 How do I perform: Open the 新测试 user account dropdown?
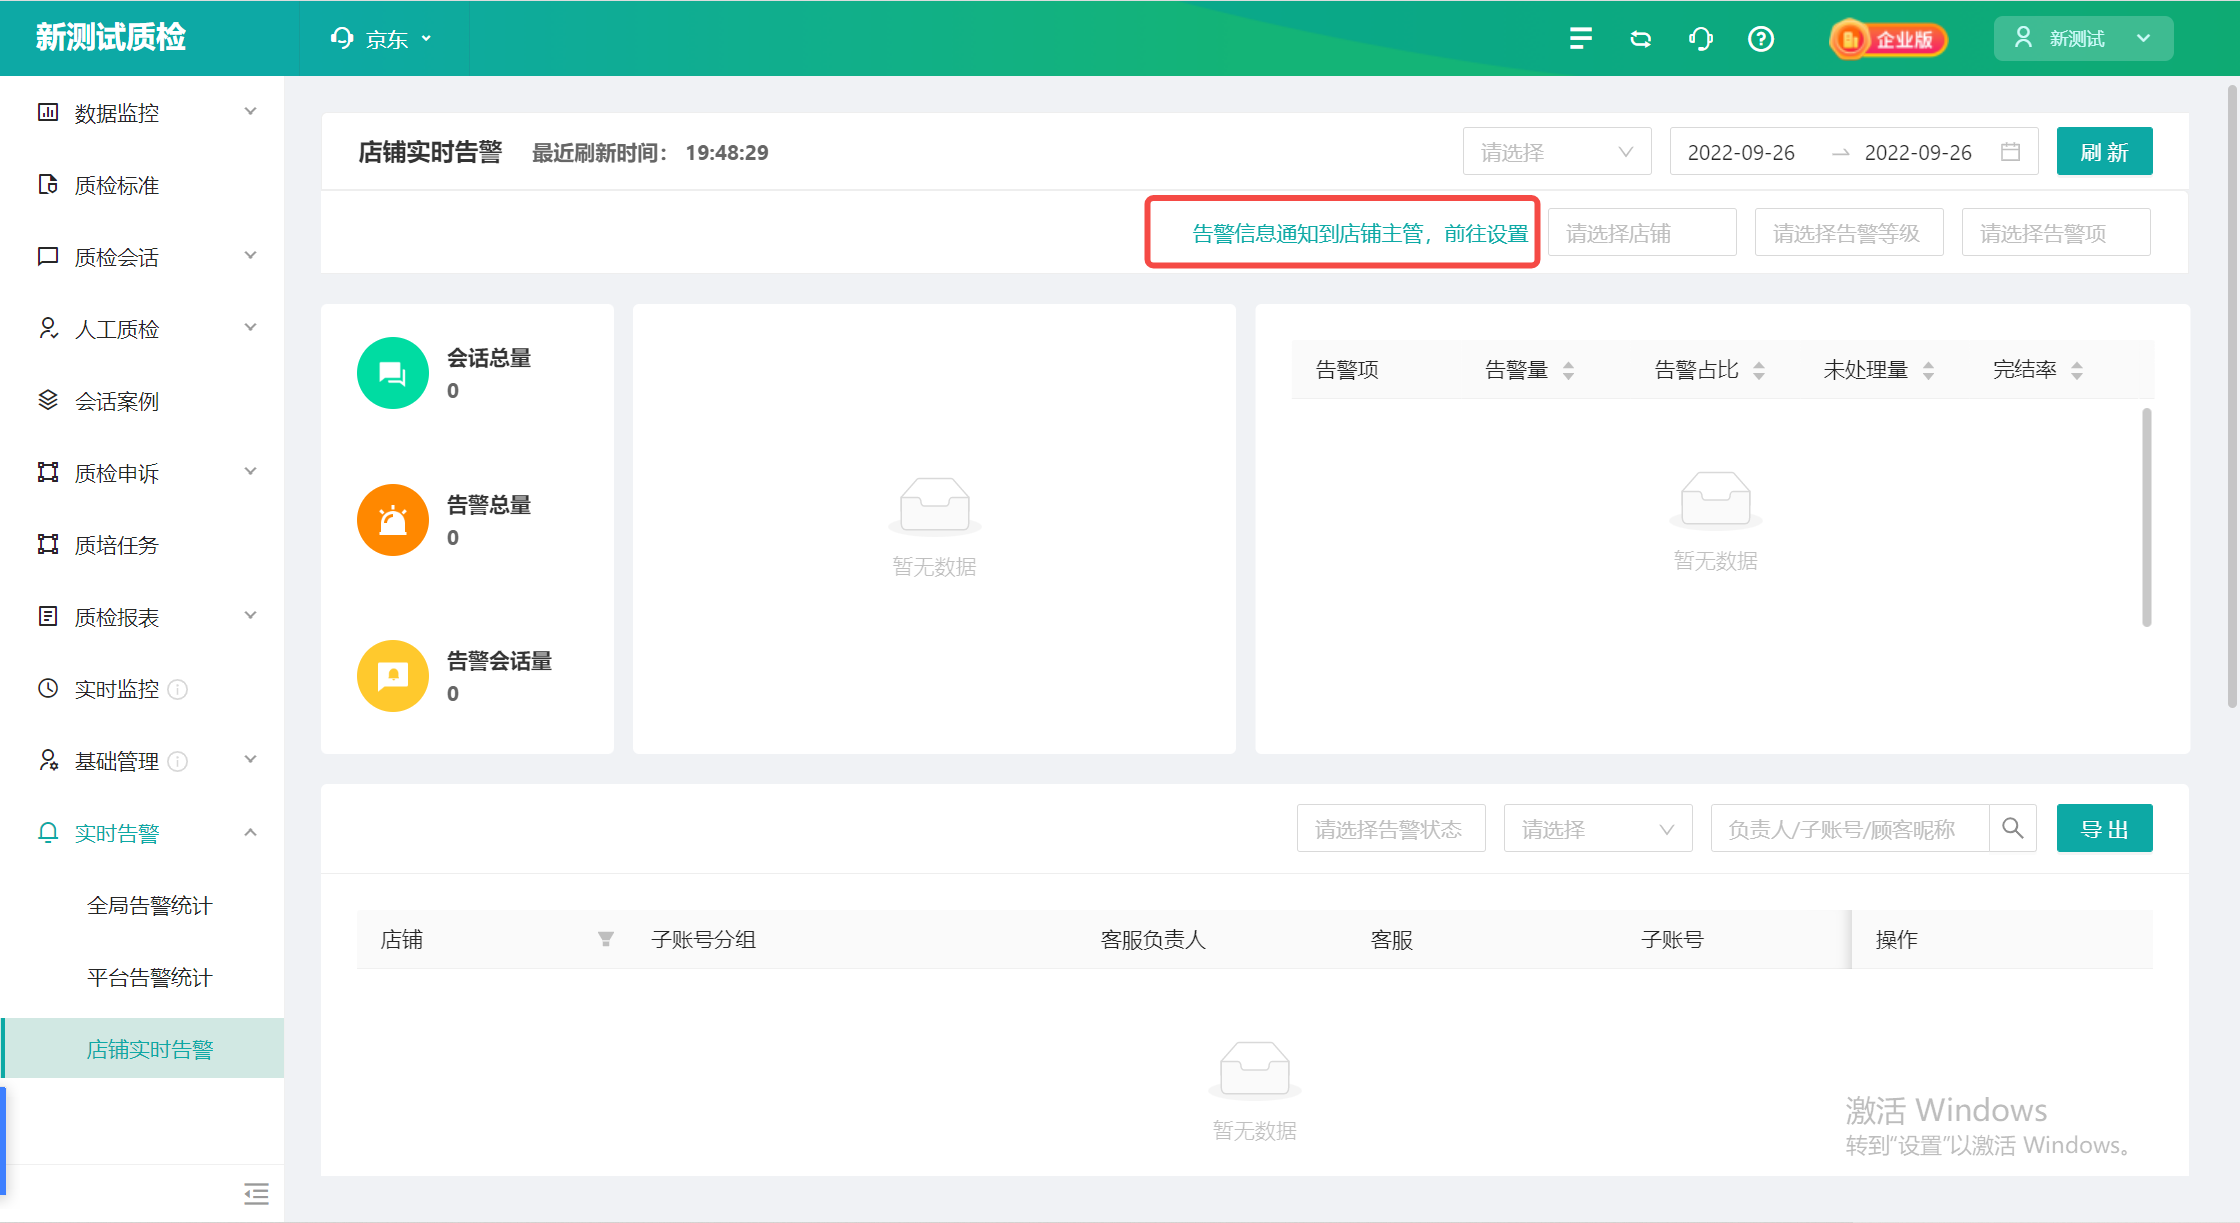[2083, 39]
